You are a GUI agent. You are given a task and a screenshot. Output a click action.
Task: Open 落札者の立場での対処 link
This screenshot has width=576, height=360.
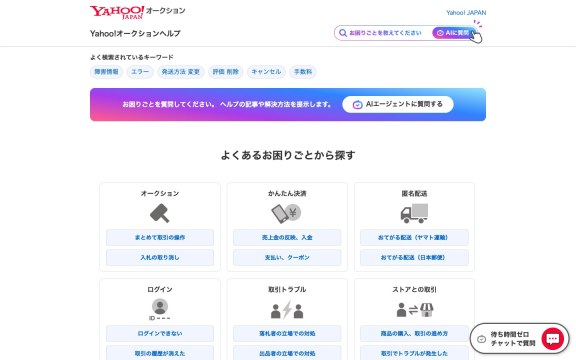tap(287, 334)
